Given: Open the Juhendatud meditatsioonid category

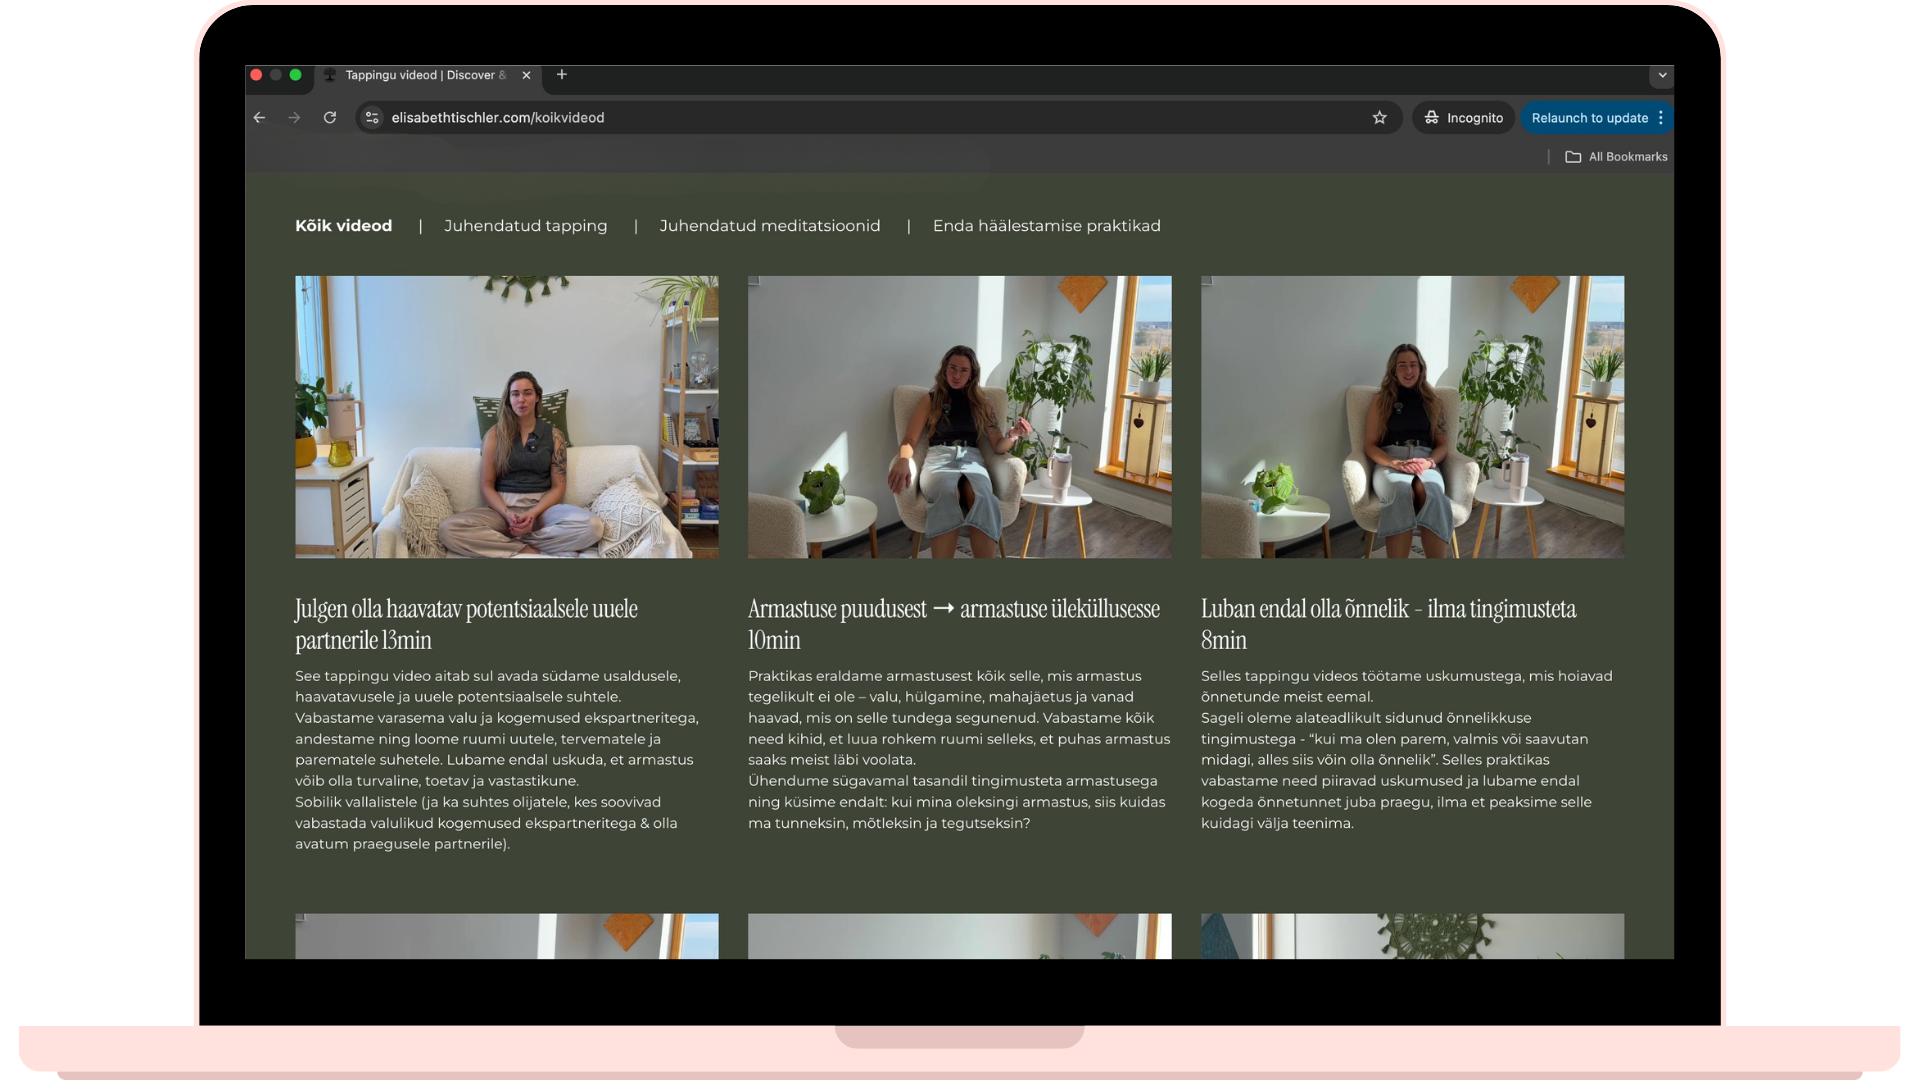Looking at the screenshot, I should (x=769, y=226).
